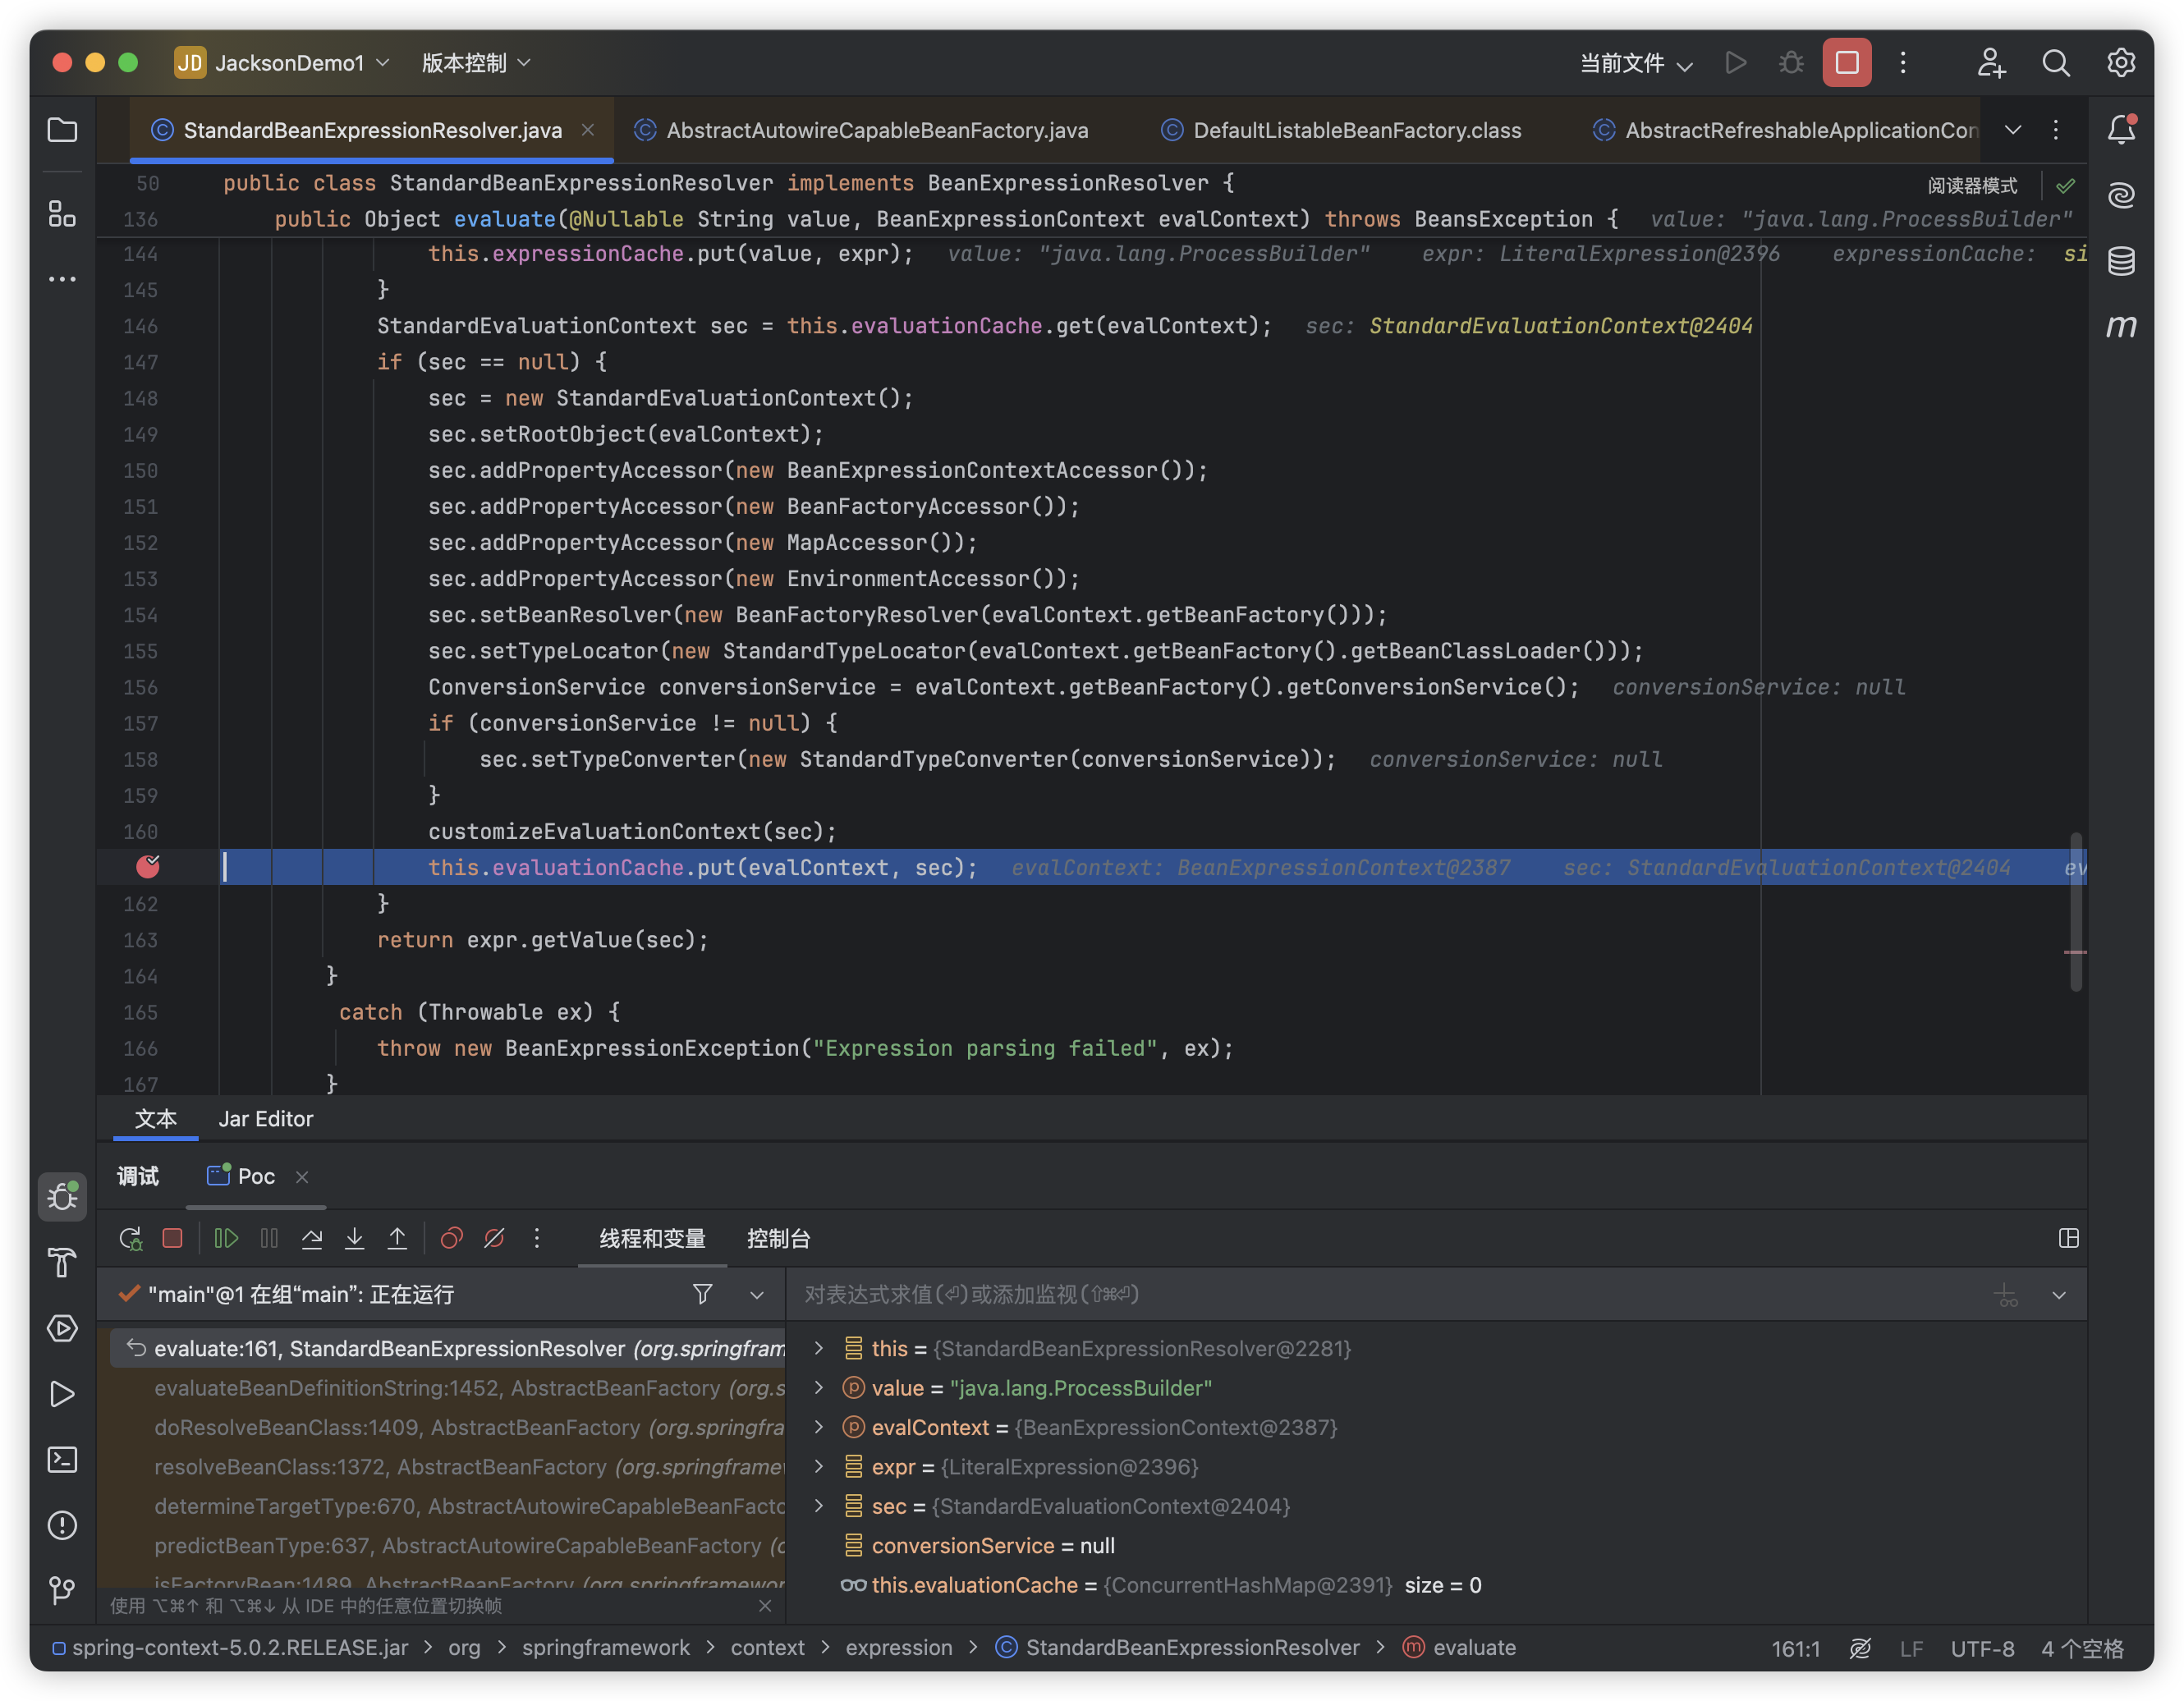This screenshot has width=2184, height=1701.
Task: Filter frames funnel icon
Action: (x=703, y=1294)
